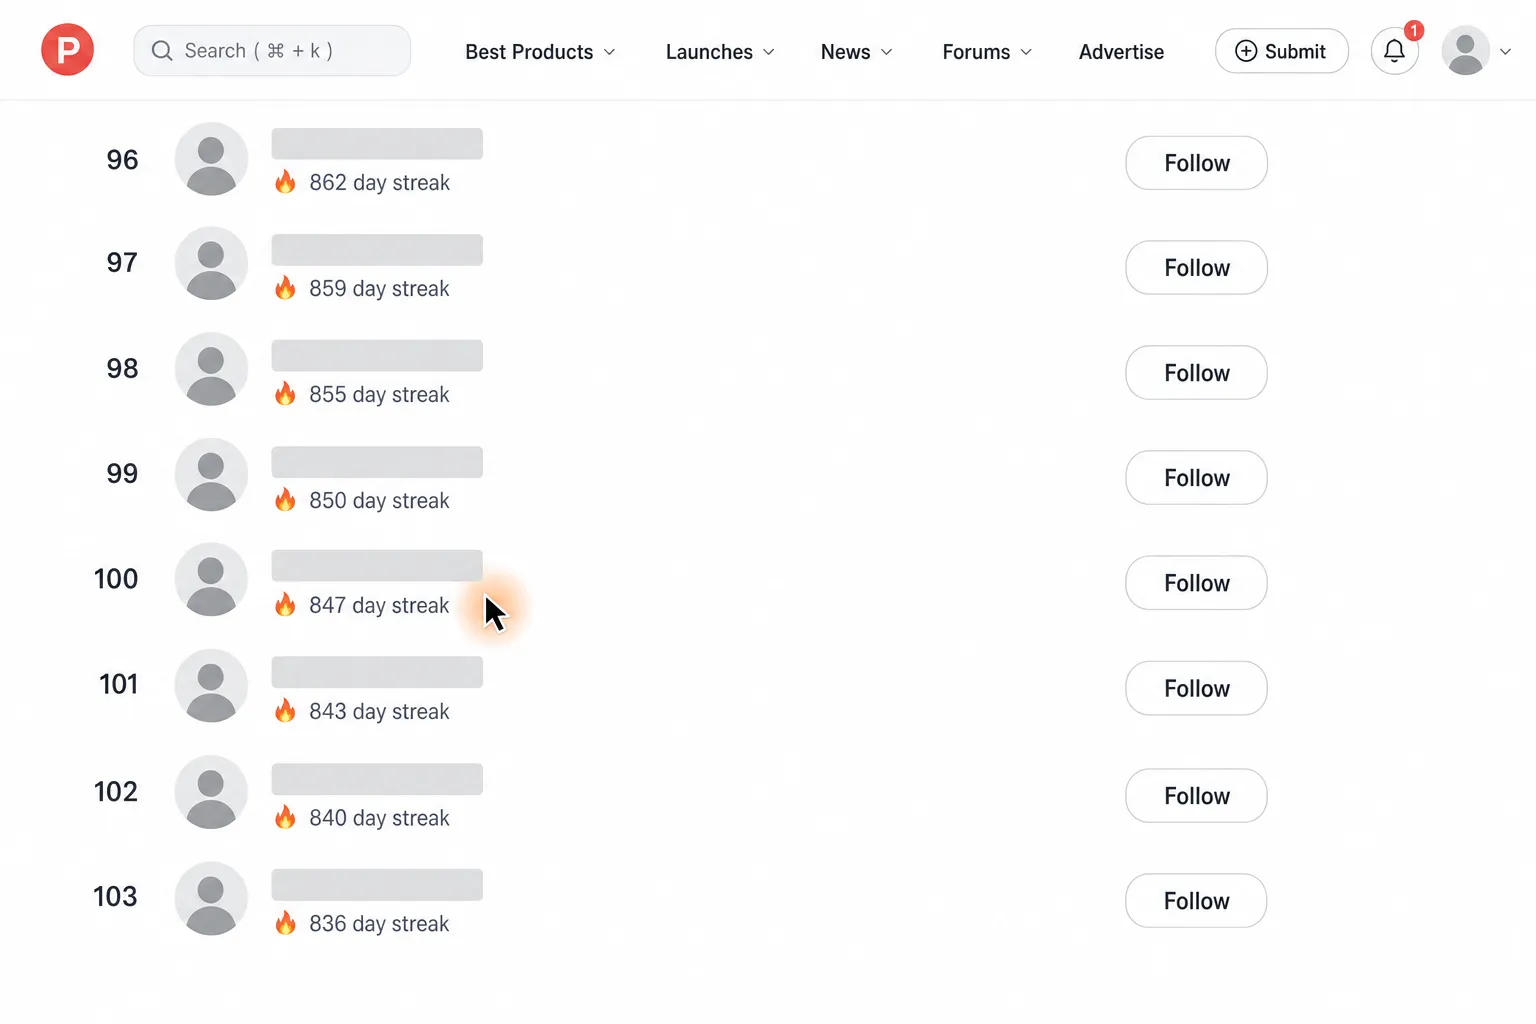Image resolution: width=1536 pixels, height=1024 pixels.
Task: Click the avatar of rank 100 user
Action: [211, 580]
